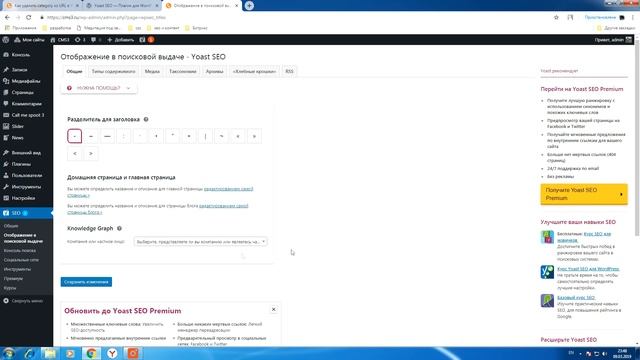Select the « title separator
Image resolution: width=640 pixels, height=360 pixels.
coord(238,136)
